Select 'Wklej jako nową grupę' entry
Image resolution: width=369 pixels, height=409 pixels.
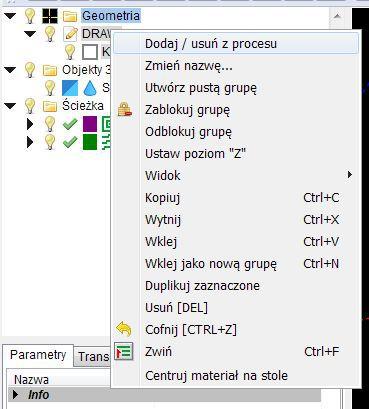pos(235,264)
